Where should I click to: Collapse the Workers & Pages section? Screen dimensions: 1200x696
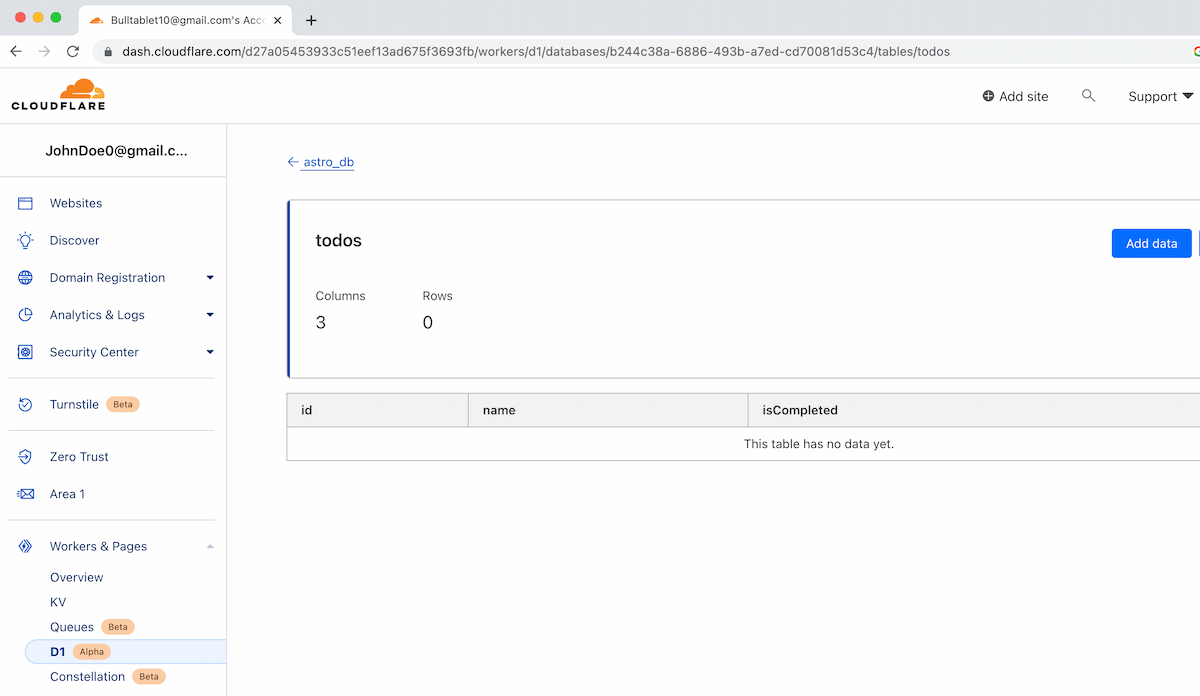click(210, 546)
